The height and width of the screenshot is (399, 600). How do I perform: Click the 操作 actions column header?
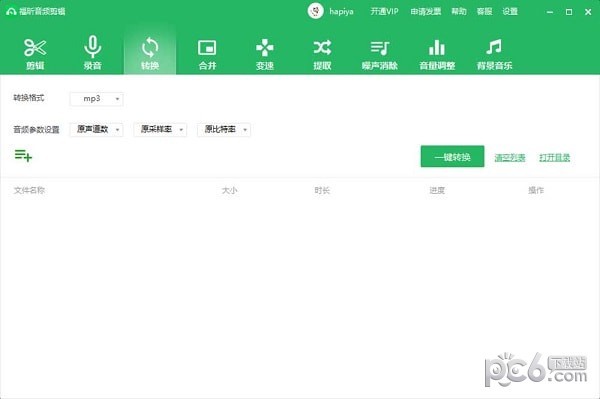tap(536, 190)
